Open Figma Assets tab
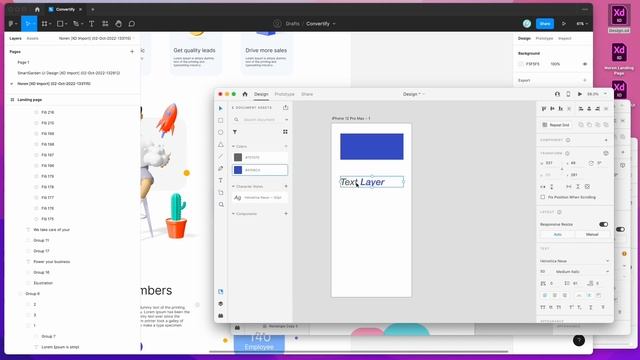640x360 pixels. (32, 38)
